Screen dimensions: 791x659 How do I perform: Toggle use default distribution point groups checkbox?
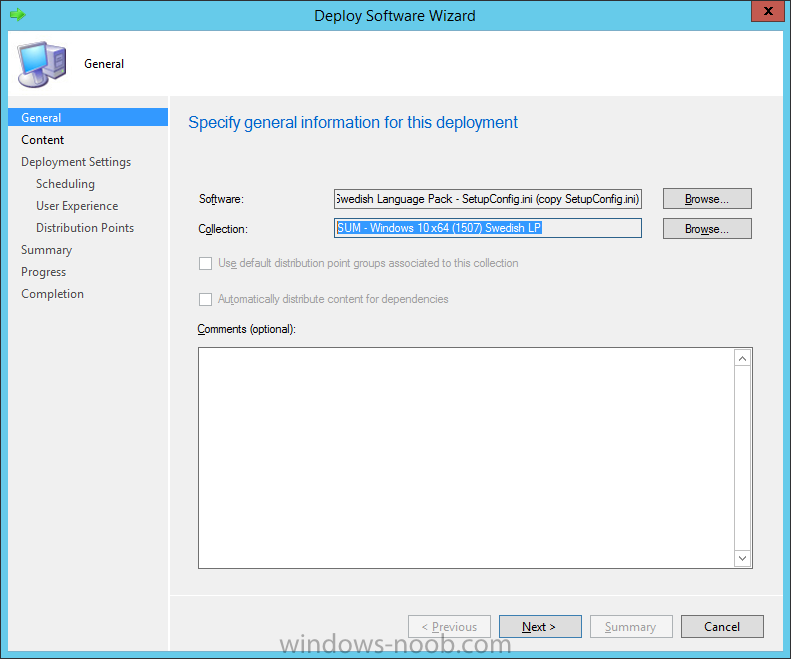(x=205, y=263)
